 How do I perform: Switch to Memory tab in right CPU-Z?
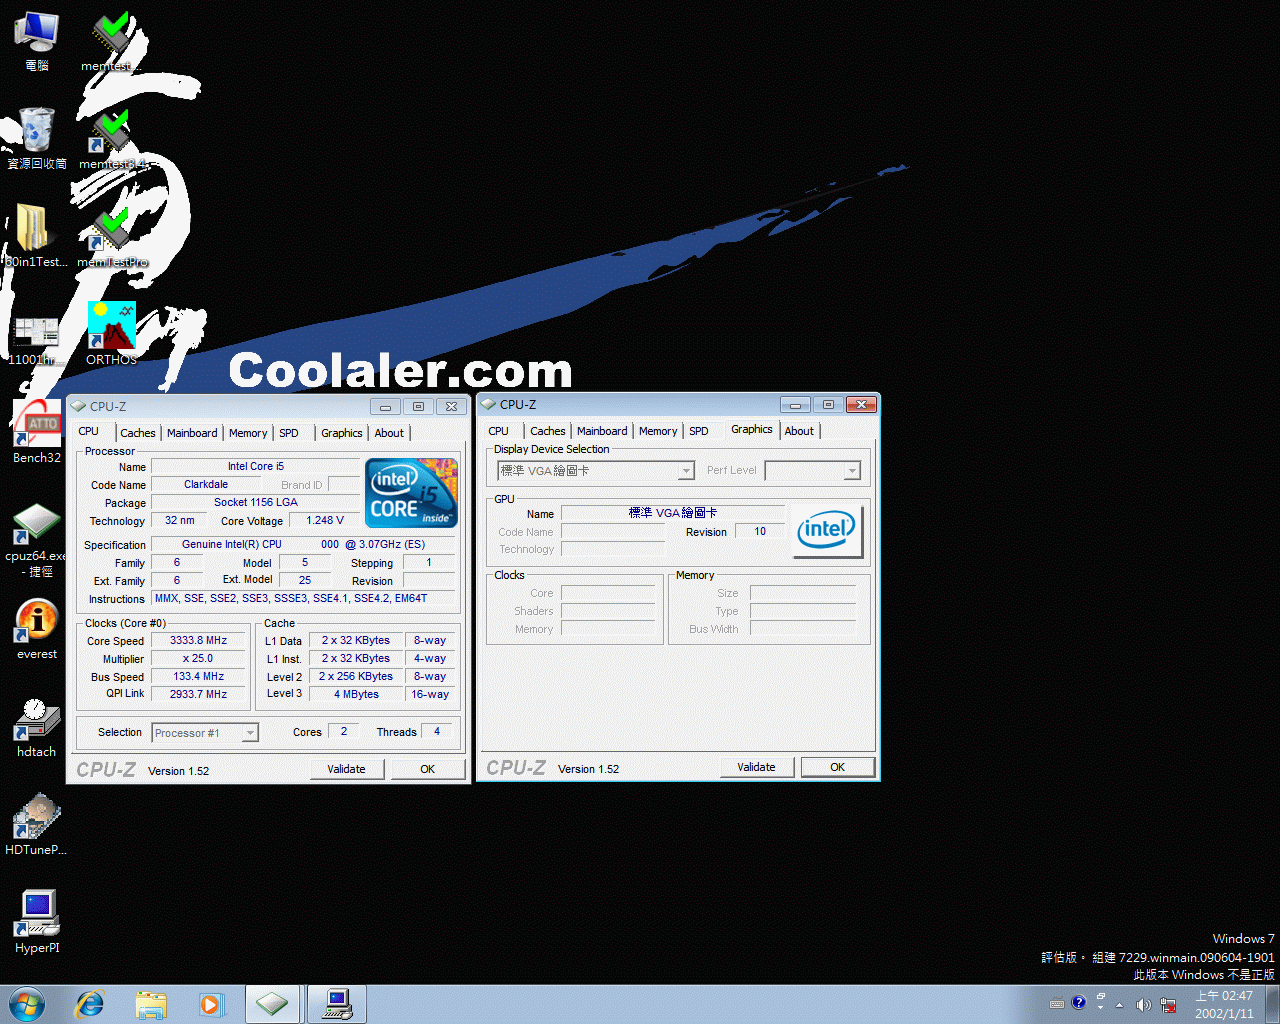point(658,431)
